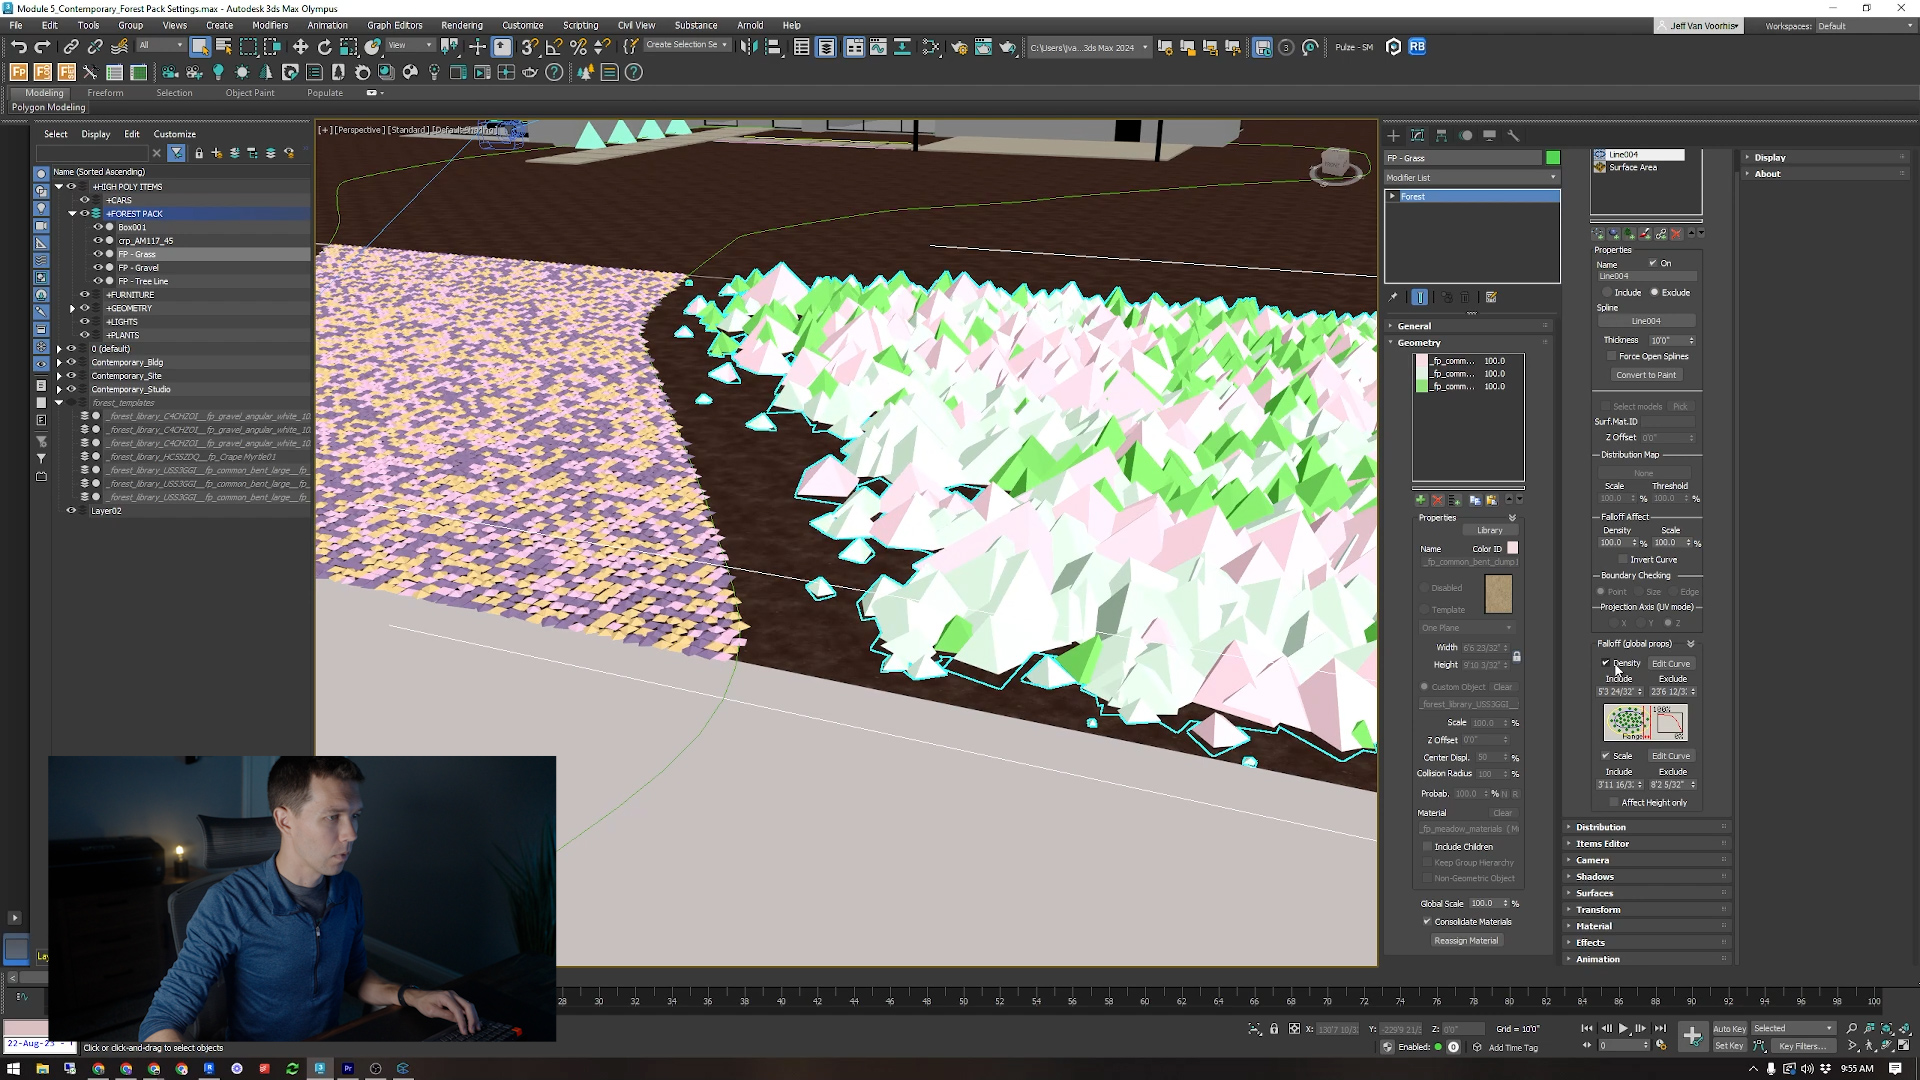Screen dimensions: 1920x1080
Task: Uncheck Consolidate Materials checkbox
Action: [1427, 922]
